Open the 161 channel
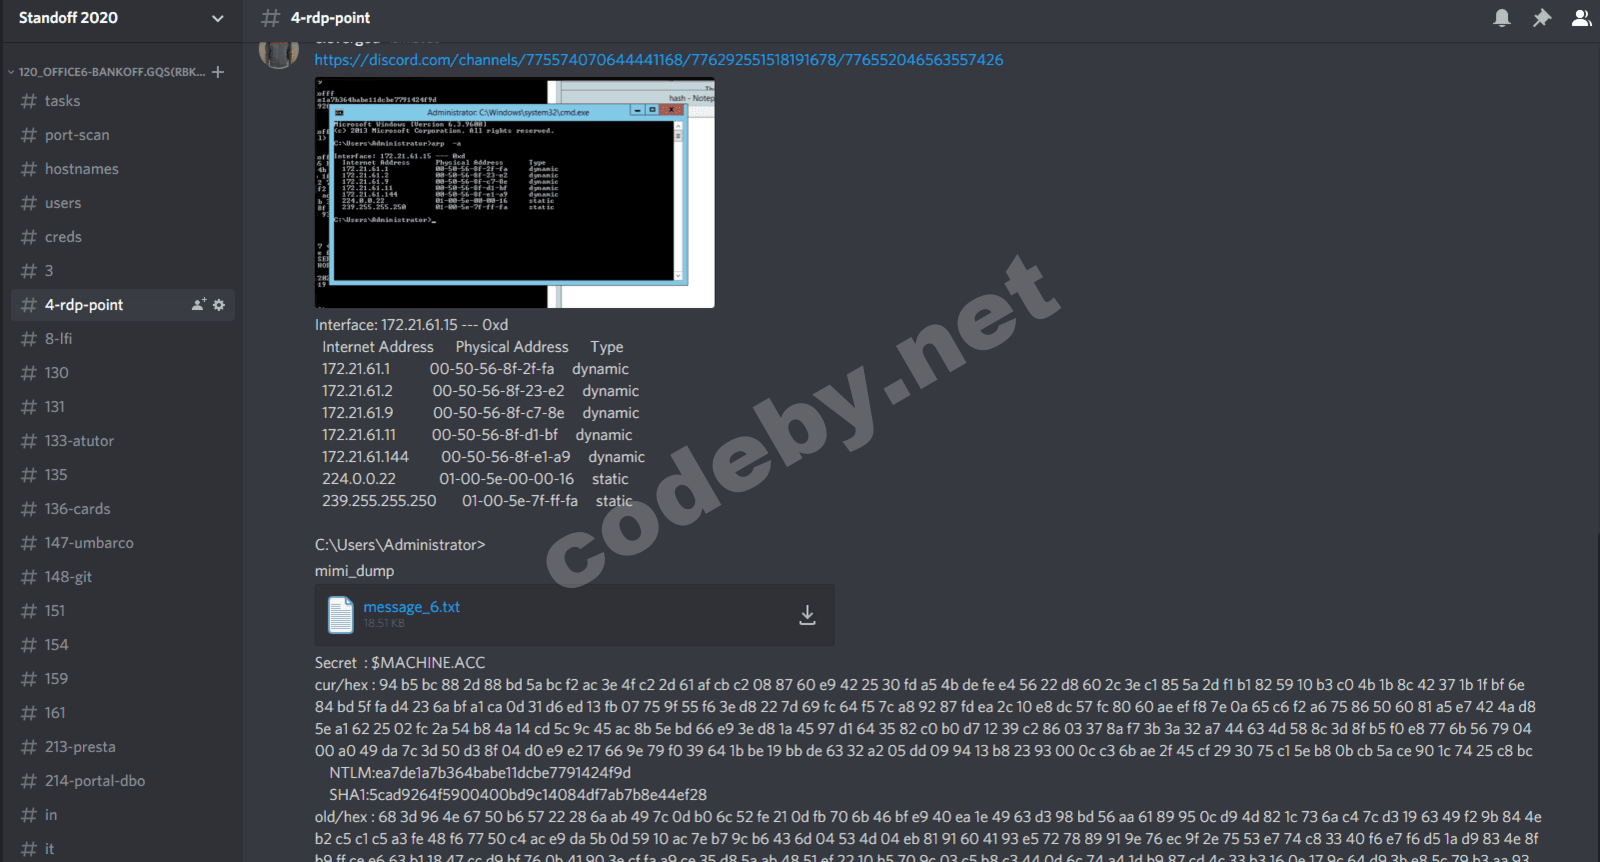This screenshot has width=1600, height=862. (122, 713)
